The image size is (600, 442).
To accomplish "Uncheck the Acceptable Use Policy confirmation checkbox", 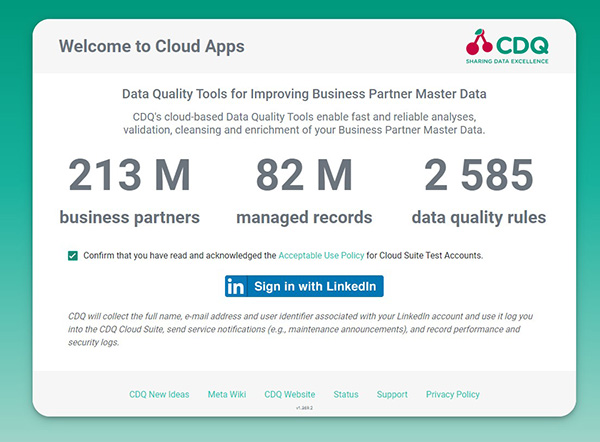I will point(73,256).
